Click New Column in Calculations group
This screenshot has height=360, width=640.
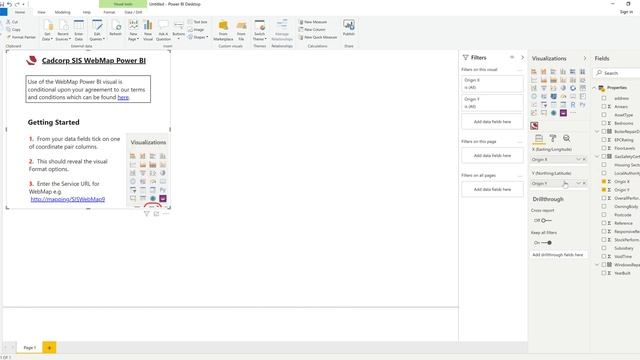(312, 29)
